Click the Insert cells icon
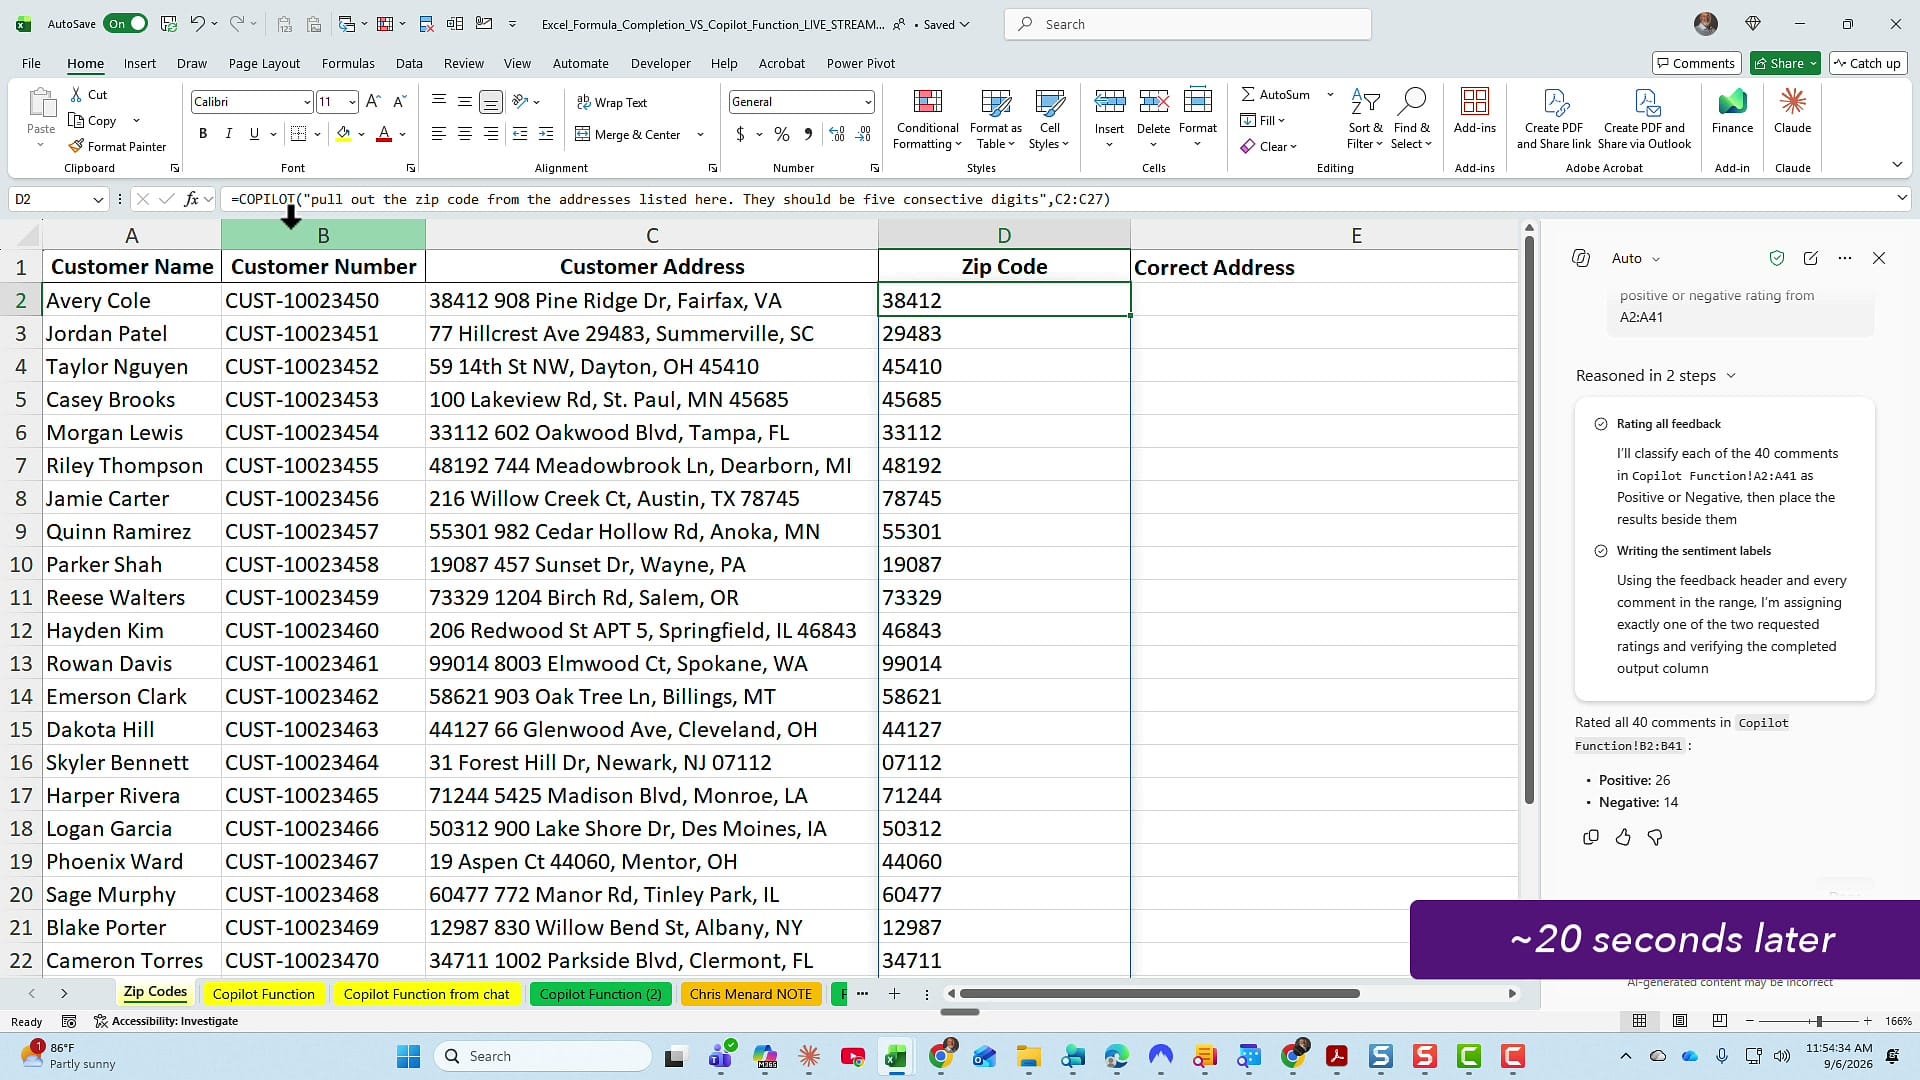 [1109, 103]
